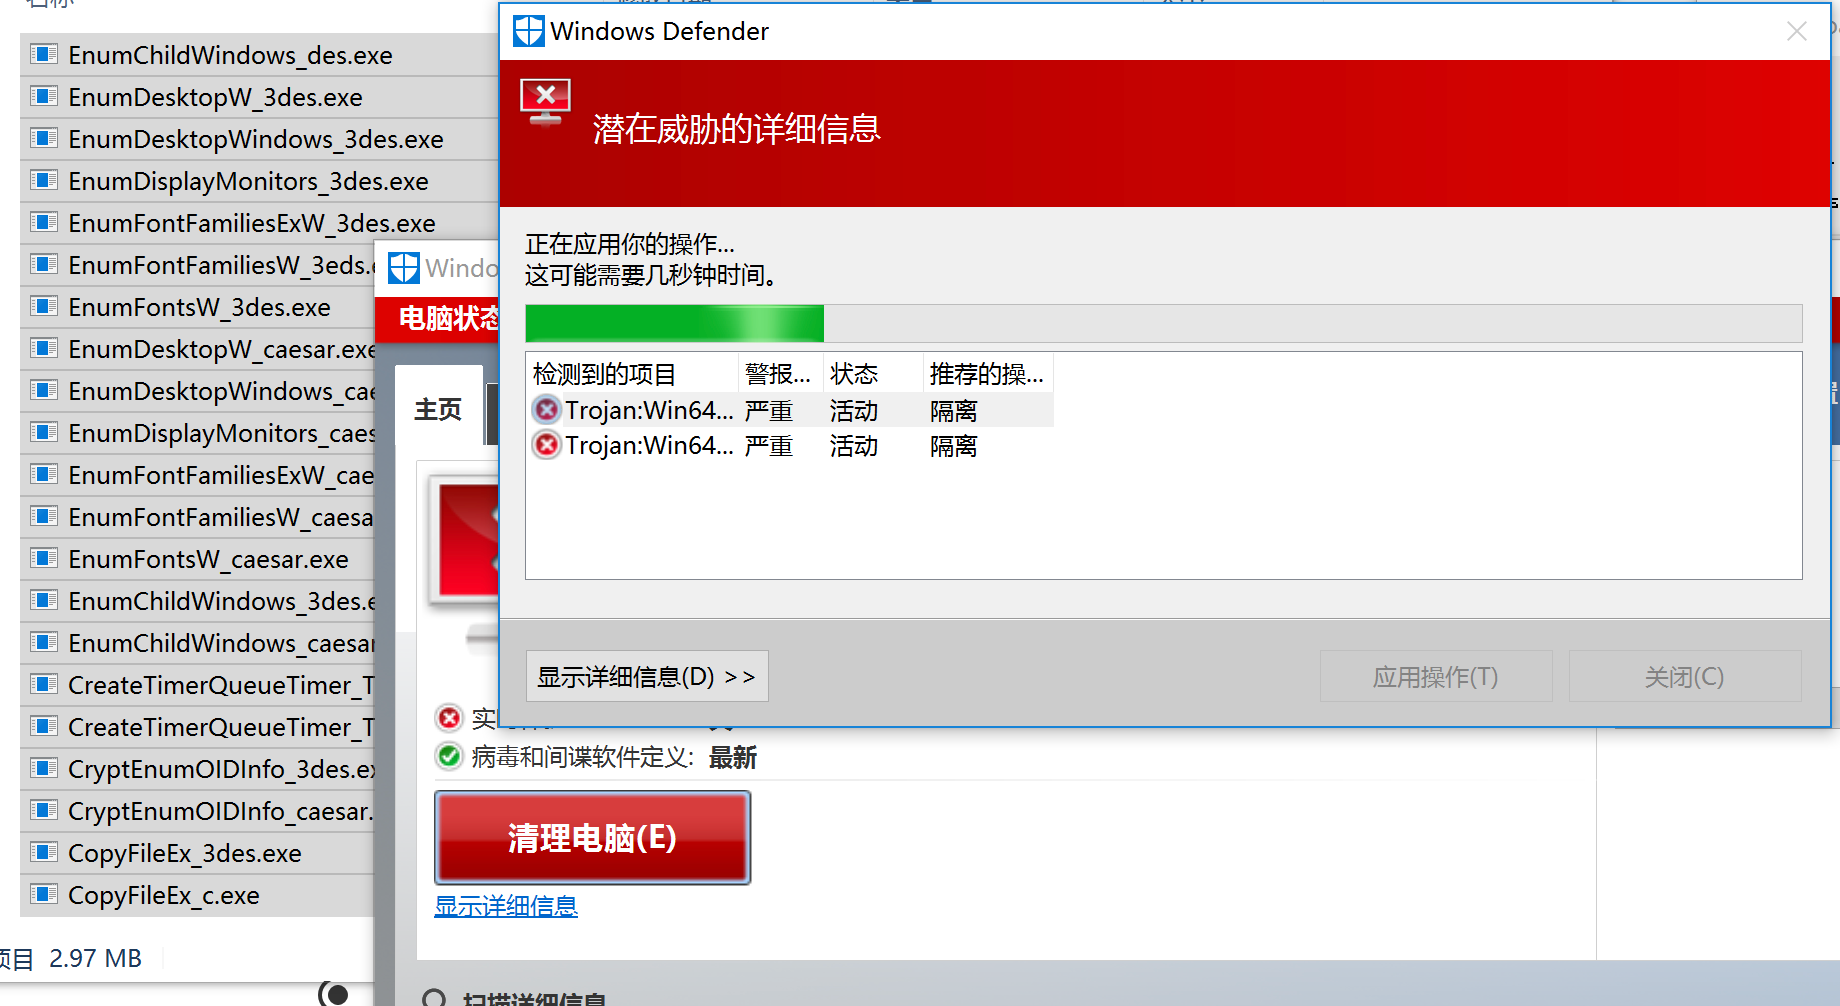The width and height of the screenshot is (1840, 1006).
Task: Click 活动 status of second Trojan
Action: [x=854, y=445]
